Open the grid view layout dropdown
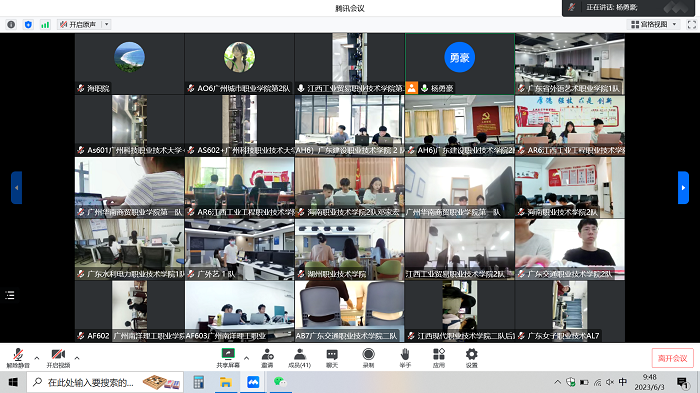Screen dimensions: 700x393 654,25
